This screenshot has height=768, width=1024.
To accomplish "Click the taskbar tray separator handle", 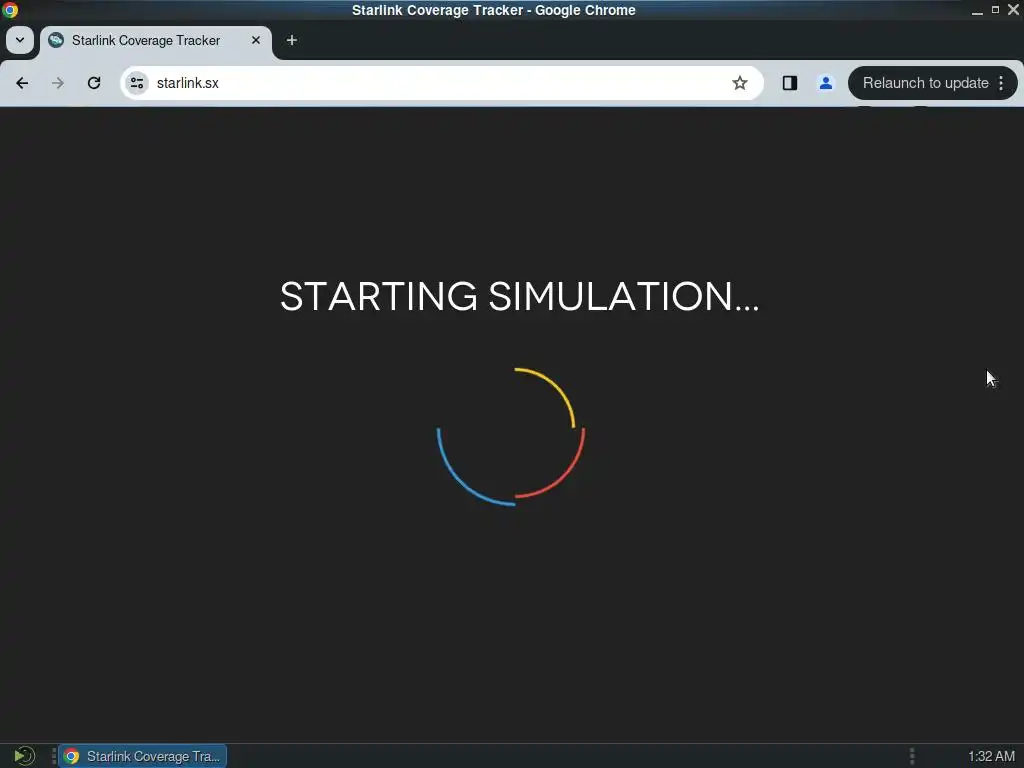I will tap(912, 756).
